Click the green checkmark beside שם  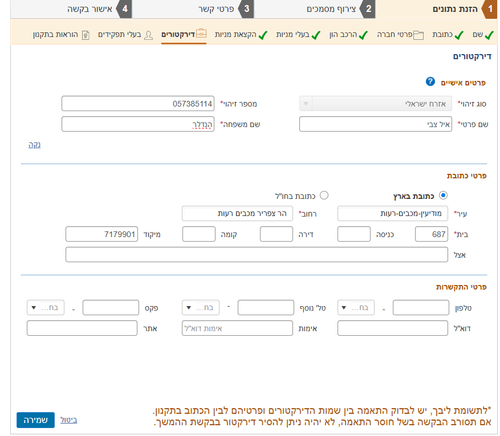pos(489,35)
